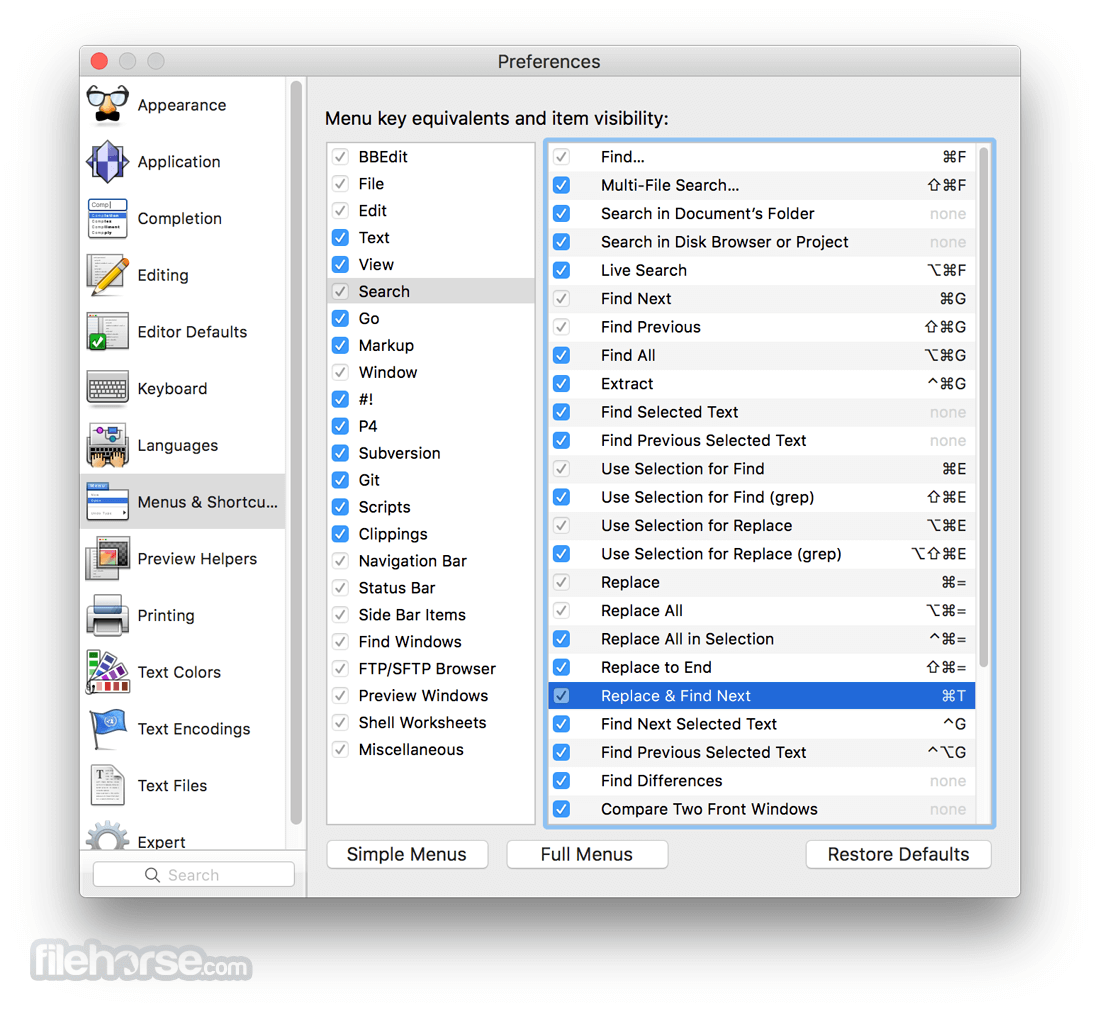Hide the Extract menu item checkbox
The height and width of the screenshot is (1011, 1100).
(561, 384)
